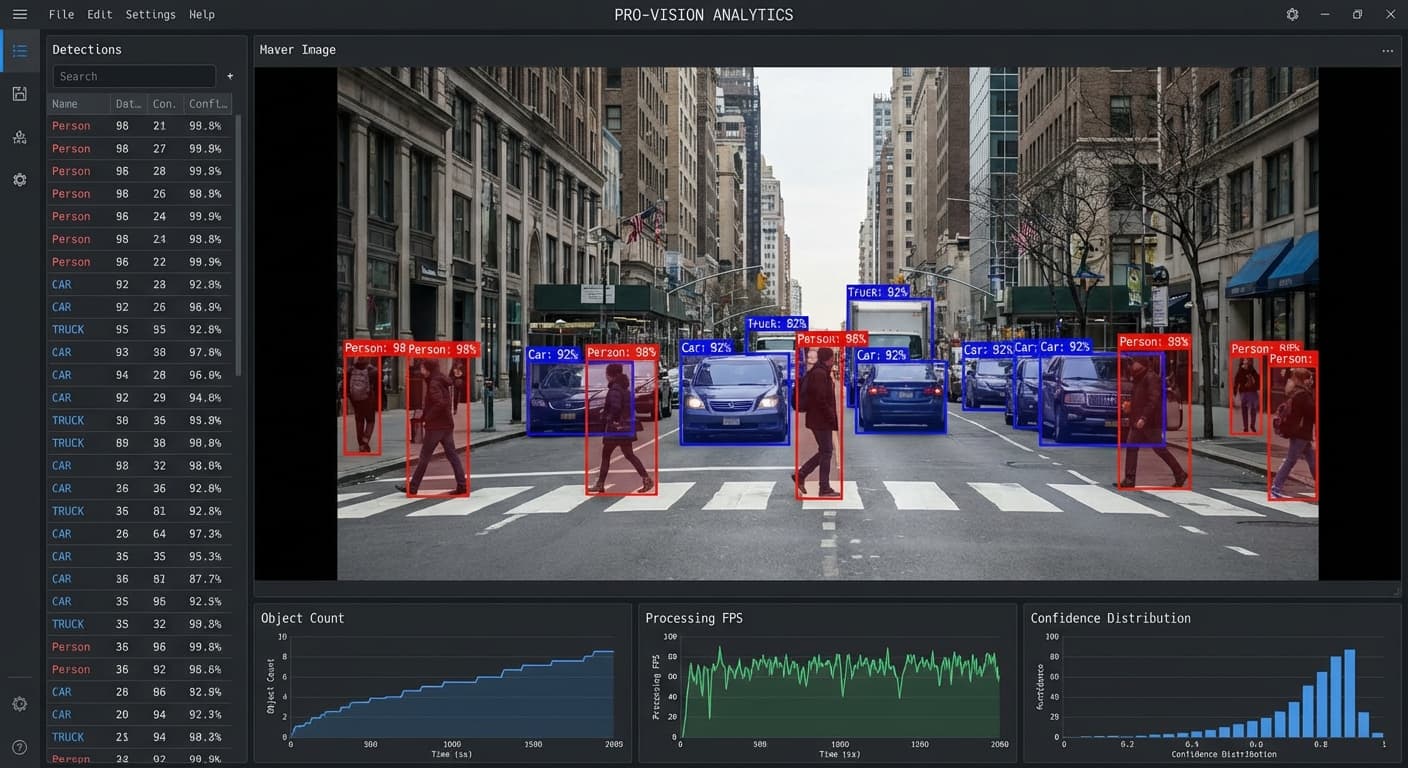This screenshot has height=768, width=1408.
Task: Select the TRUCK row with 98.3% confidence
Action: (x=140, y=737)
